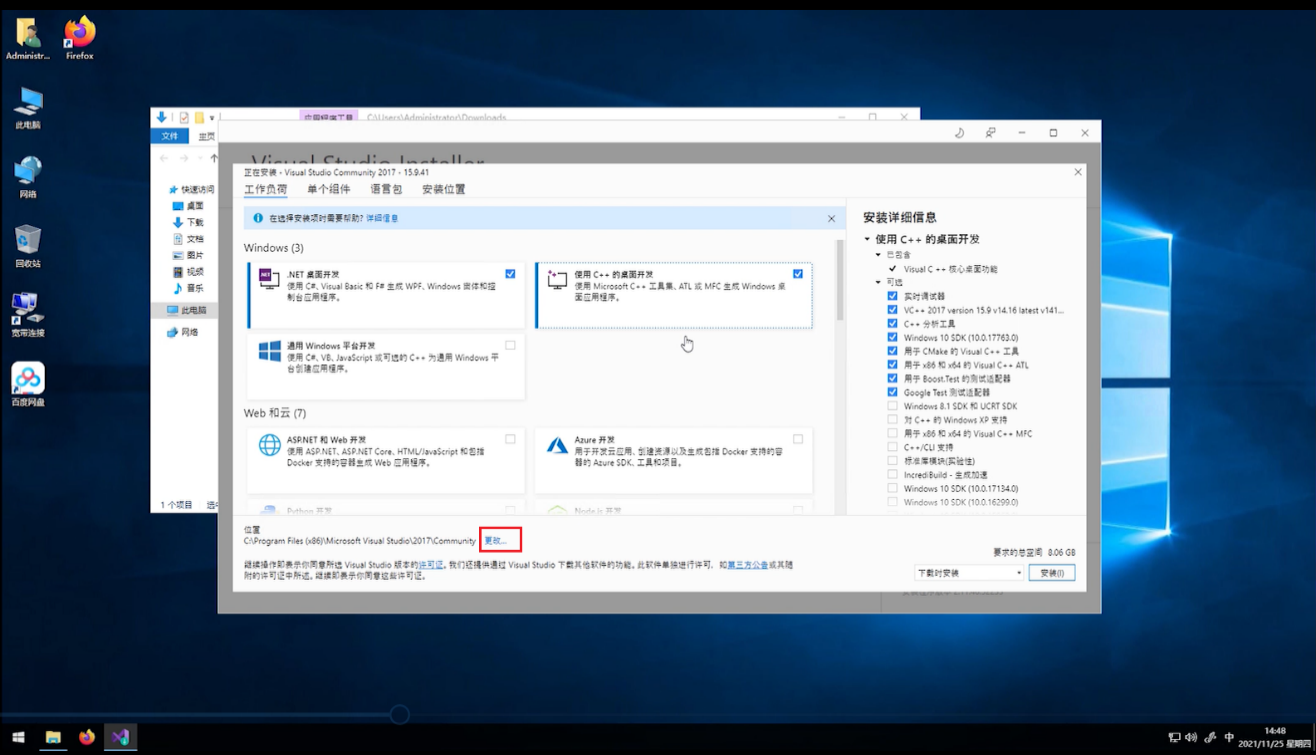Enable Windows 8.1 SDK 和 UCRT SDK
Screen dimensions: 1316x755
click(x=892, y=406)
